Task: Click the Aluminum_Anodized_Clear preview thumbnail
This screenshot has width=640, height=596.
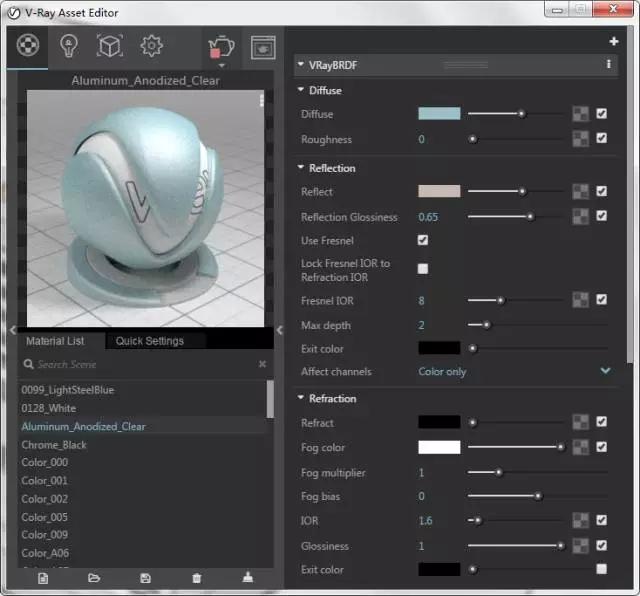Action: [145, 208]
